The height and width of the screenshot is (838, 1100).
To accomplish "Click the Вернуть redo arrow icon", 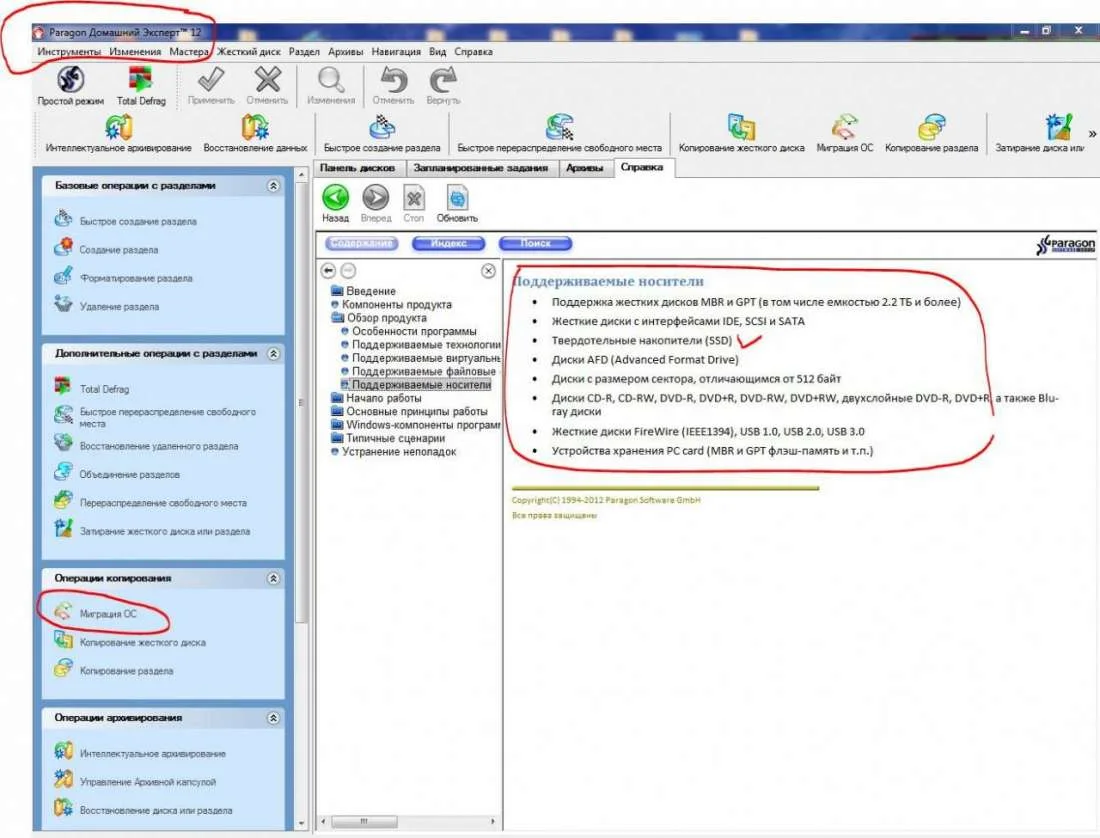I will (443, 86).
